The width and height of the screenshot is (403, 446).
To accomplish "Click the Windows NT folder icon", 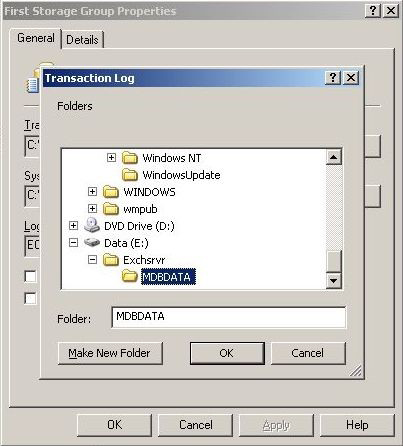I will click(130, 158).
